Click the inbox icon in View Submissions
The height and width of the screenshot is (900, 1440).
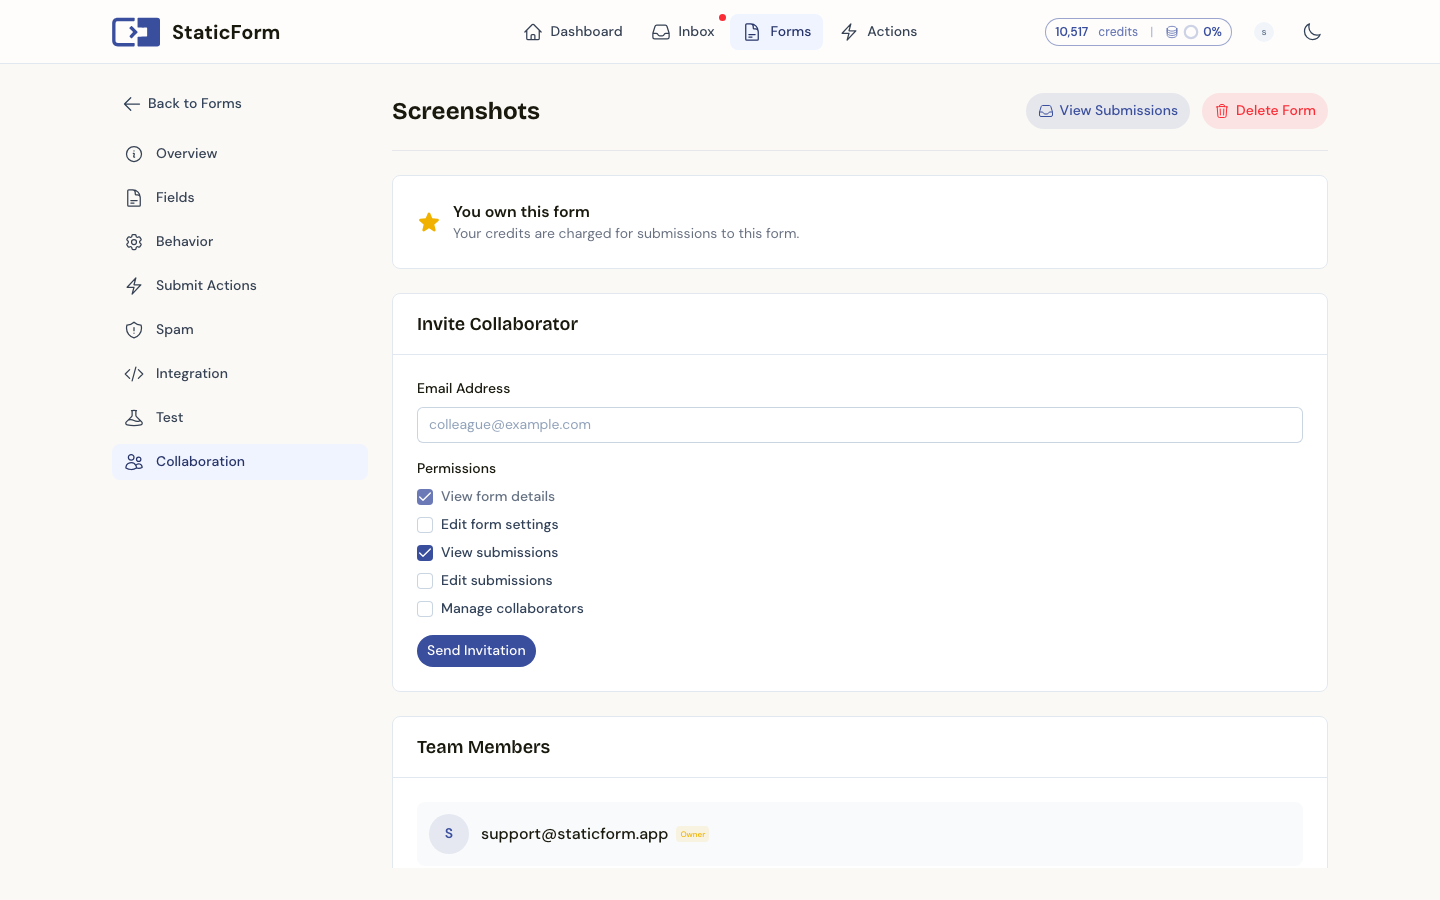pyautogui.click(x=1046, y=111)
